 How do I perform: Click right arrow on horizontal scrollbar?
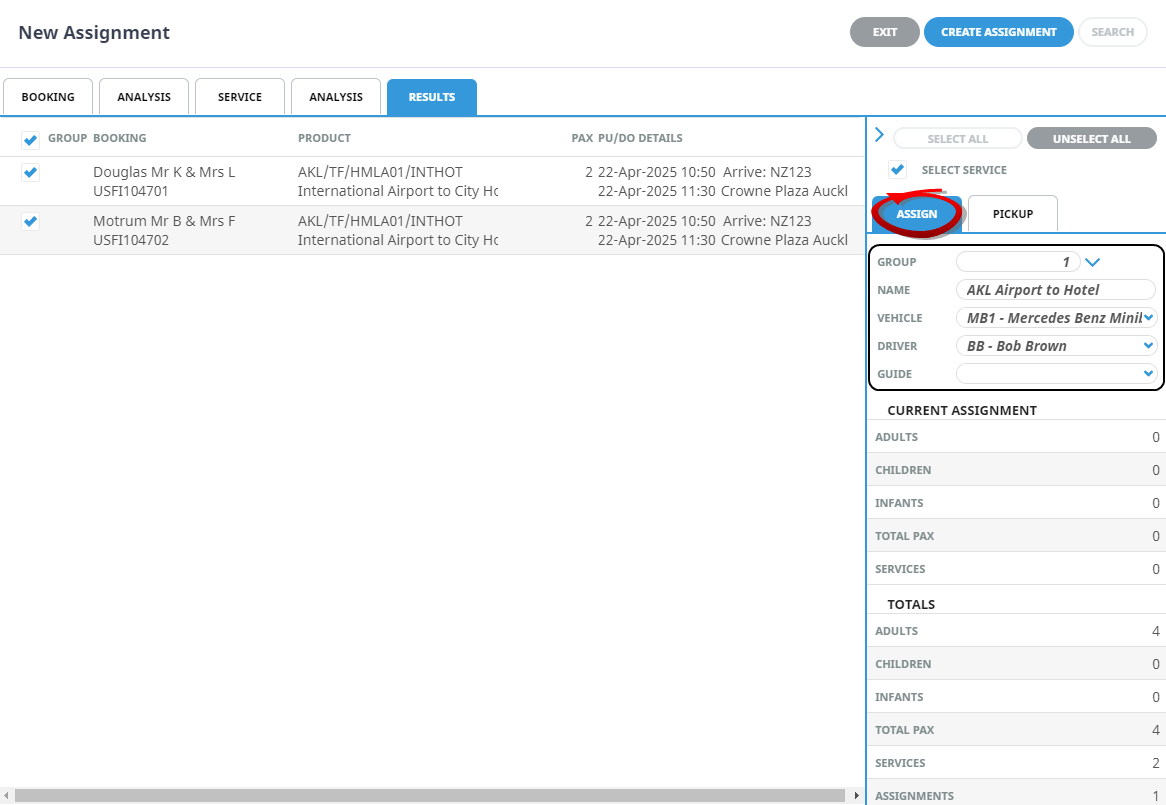(856, 795)
